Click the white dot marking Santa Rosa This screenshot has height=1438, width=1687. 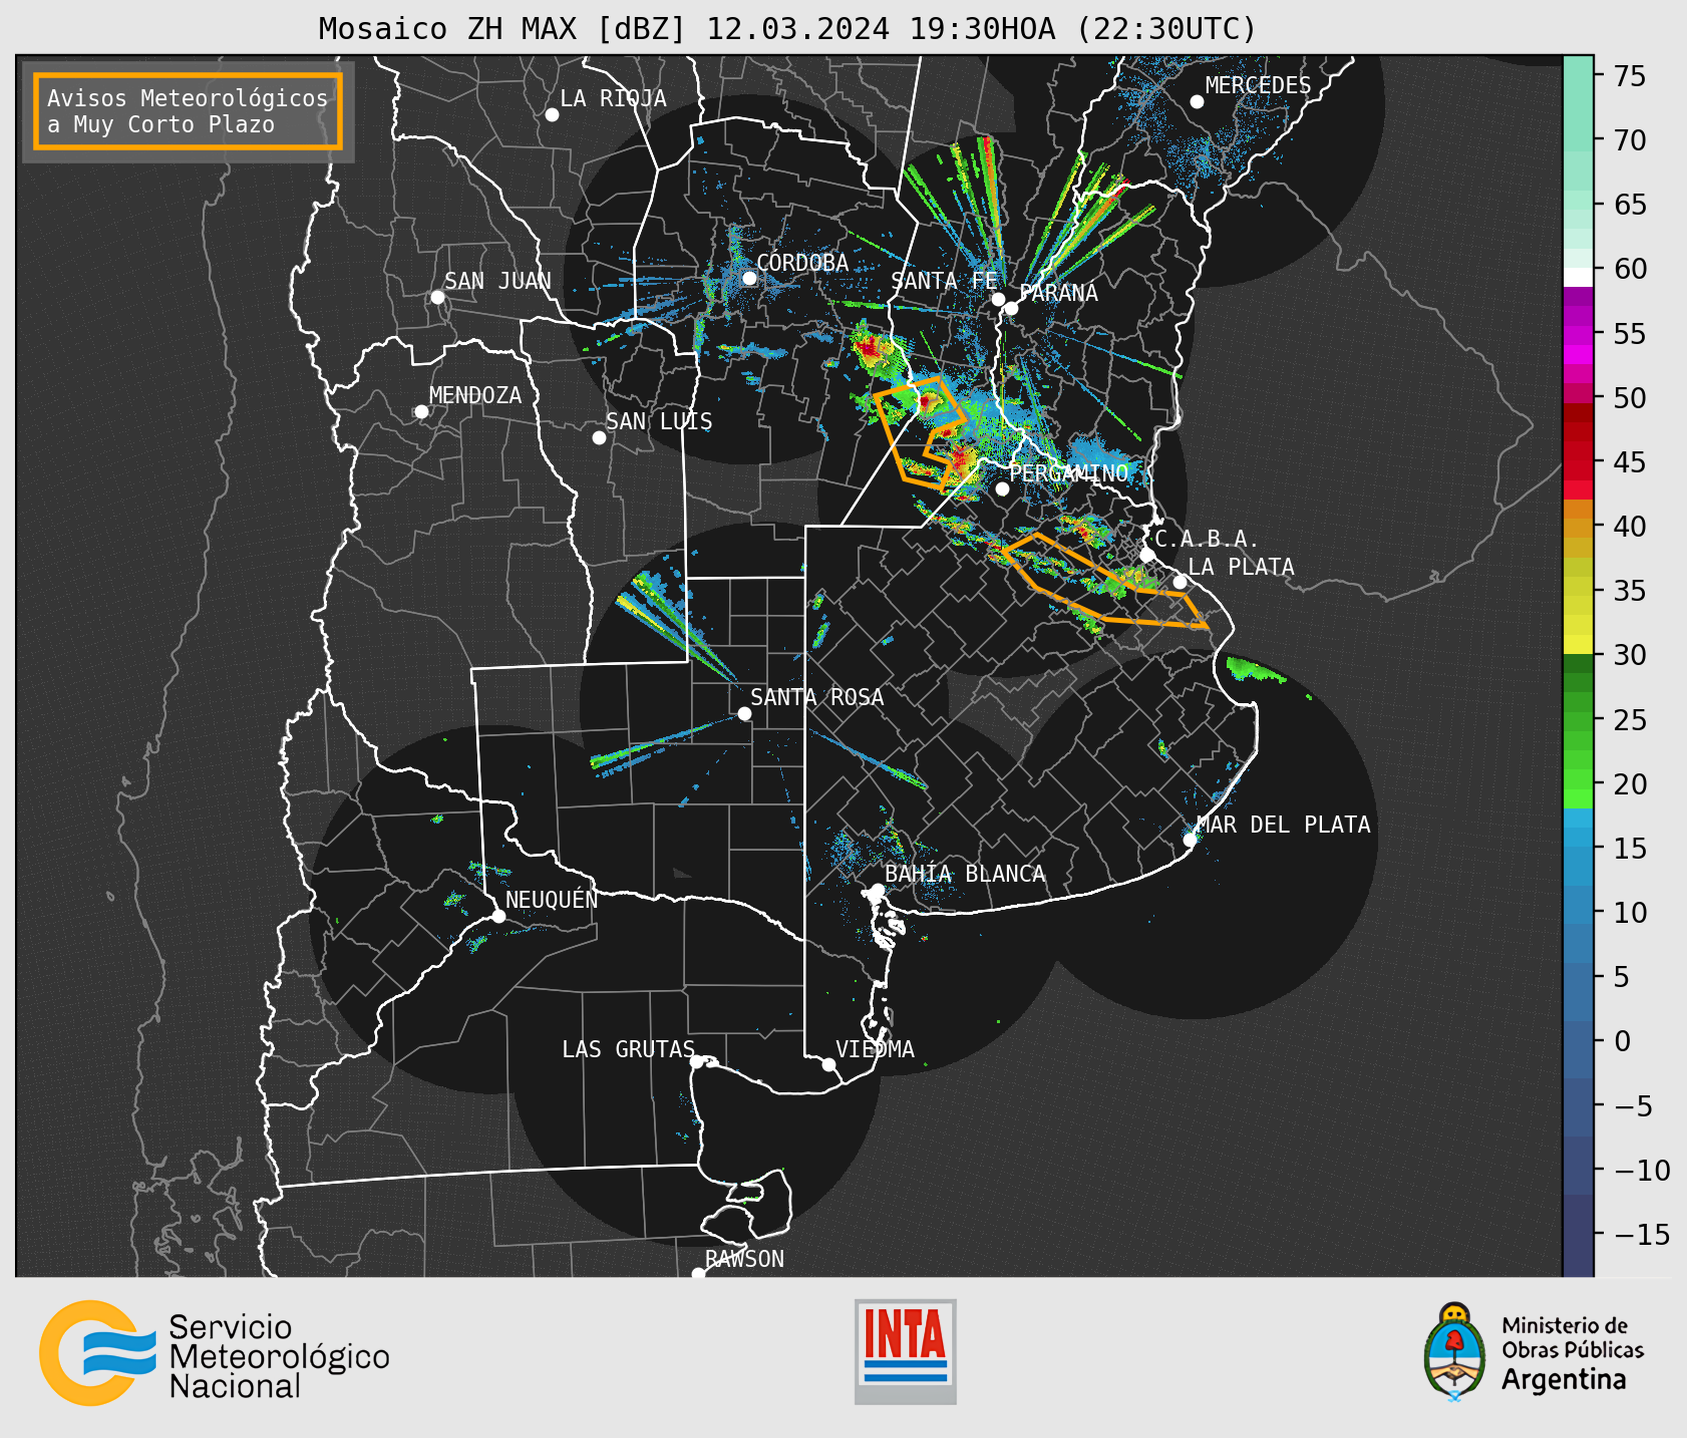click(744, 713)
